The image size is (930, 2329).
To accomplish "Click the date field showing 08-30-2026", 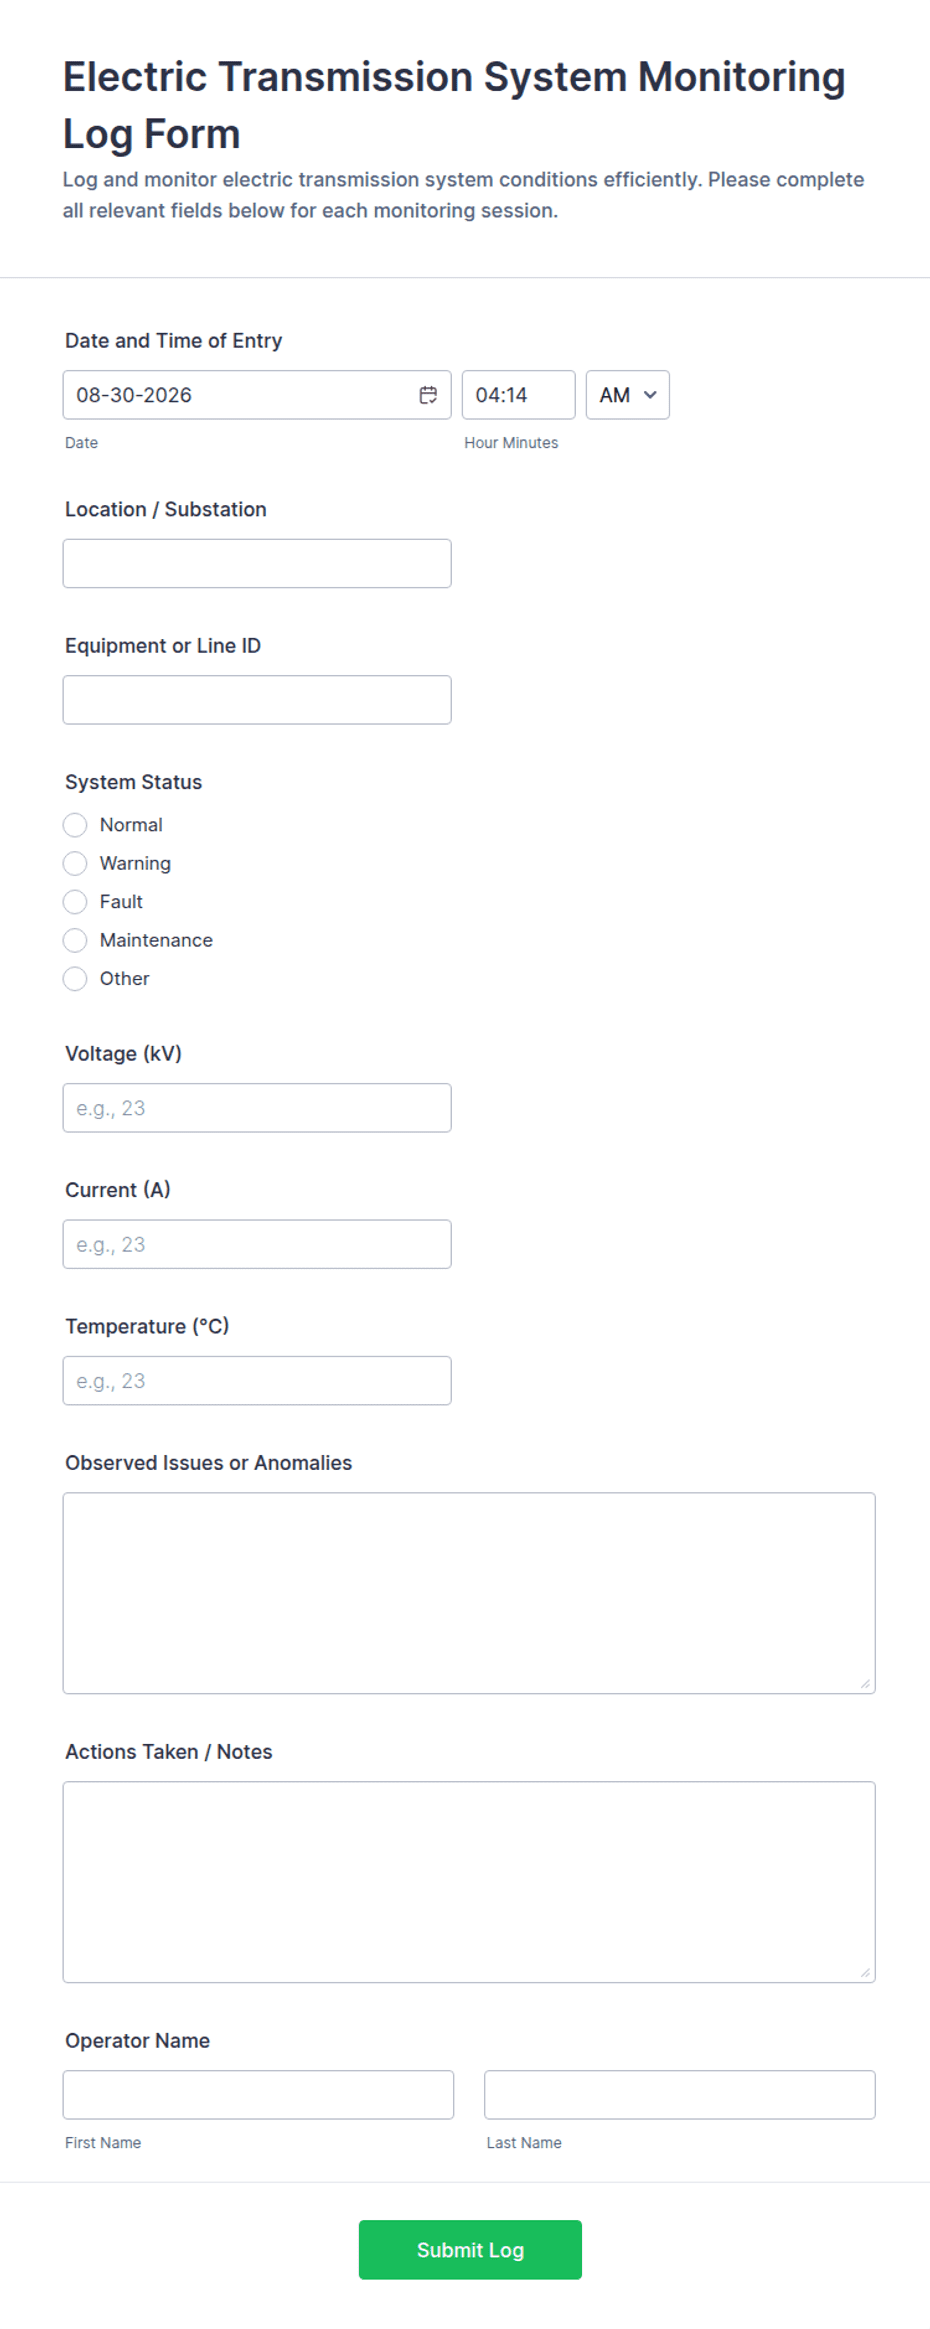I will [257, 395].
